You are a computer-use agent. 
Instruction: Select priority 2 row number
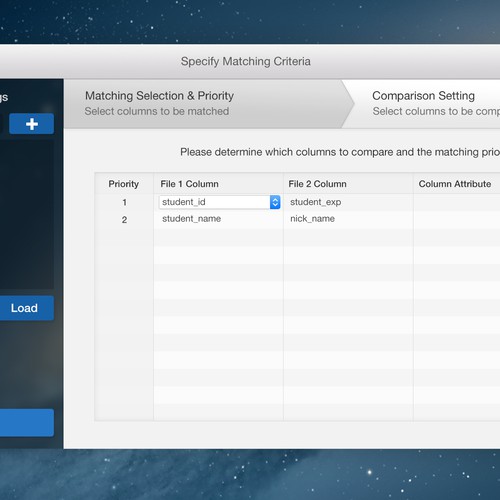(x=124, y=220)
